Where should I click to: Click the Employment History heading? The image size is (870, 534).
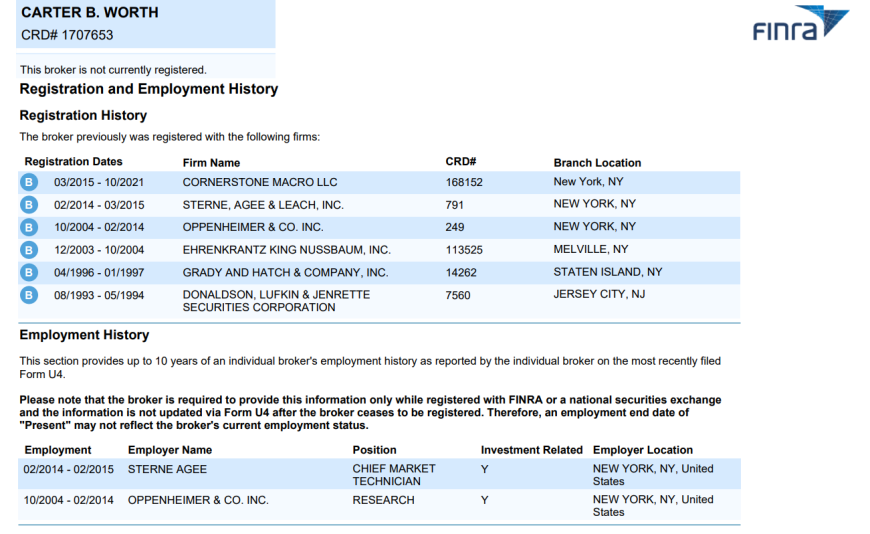click(84, 335)
